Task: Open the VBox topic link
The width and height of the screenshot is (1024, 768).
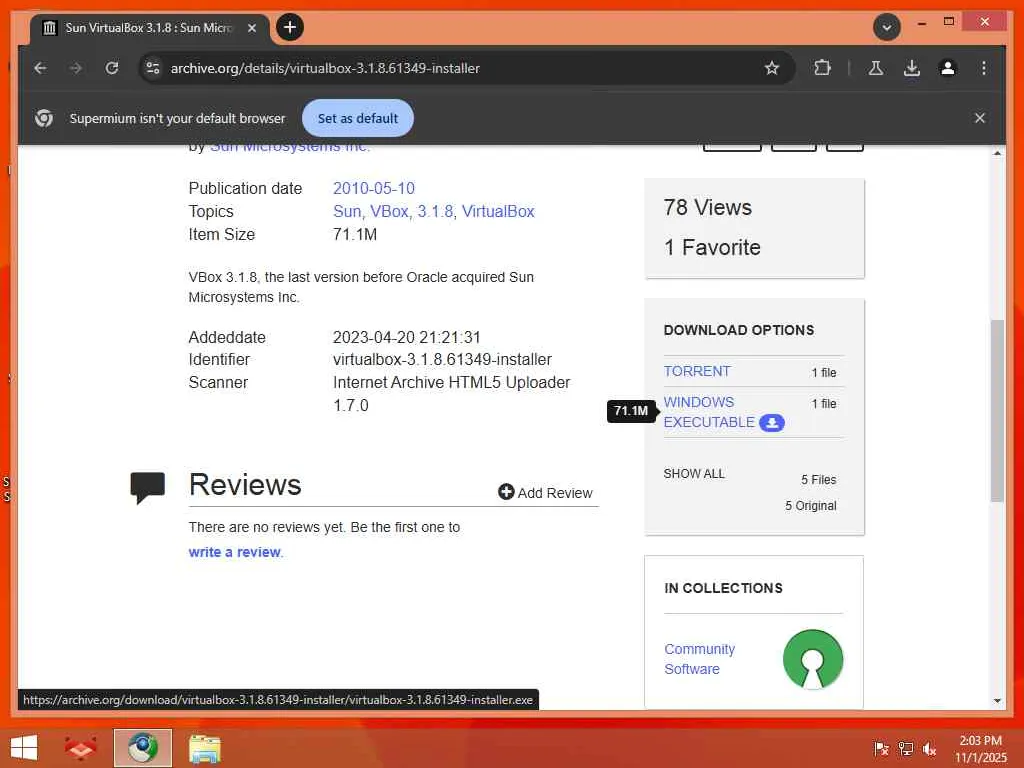Action: point(389,212)
